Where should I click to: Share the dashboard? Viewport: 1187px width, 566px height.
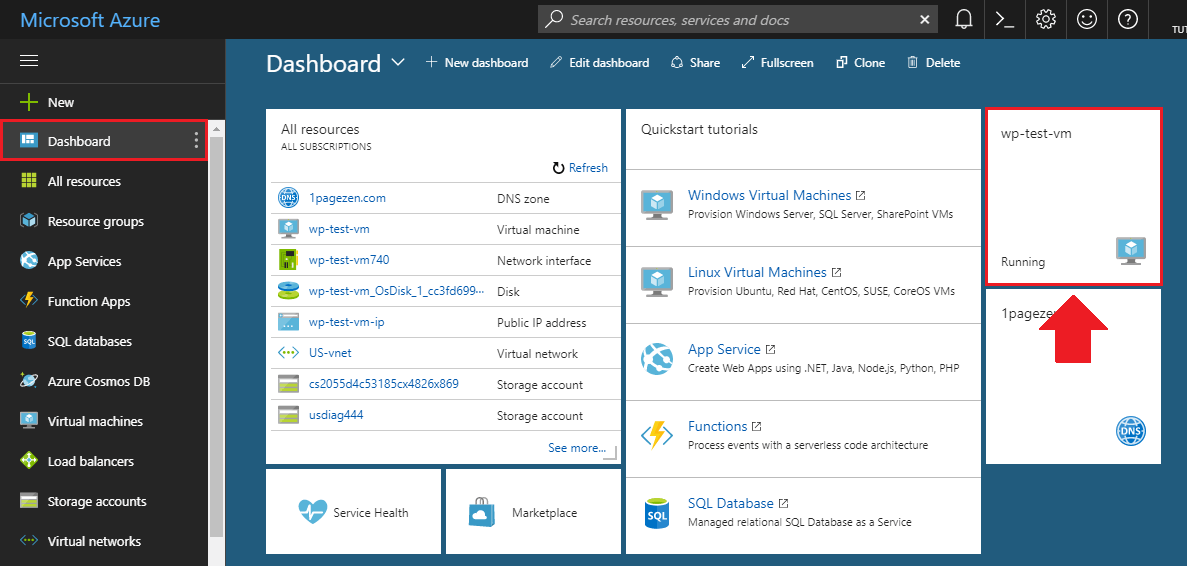(x=695, y=63)
